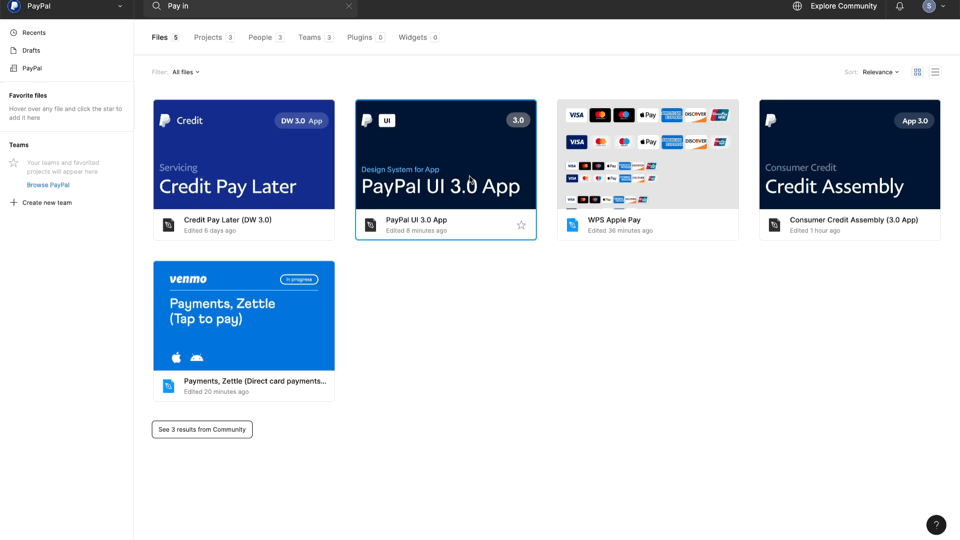Switch to the Widgets tab
The height and width of the screenshot is (540, 960).
[418, 37]
